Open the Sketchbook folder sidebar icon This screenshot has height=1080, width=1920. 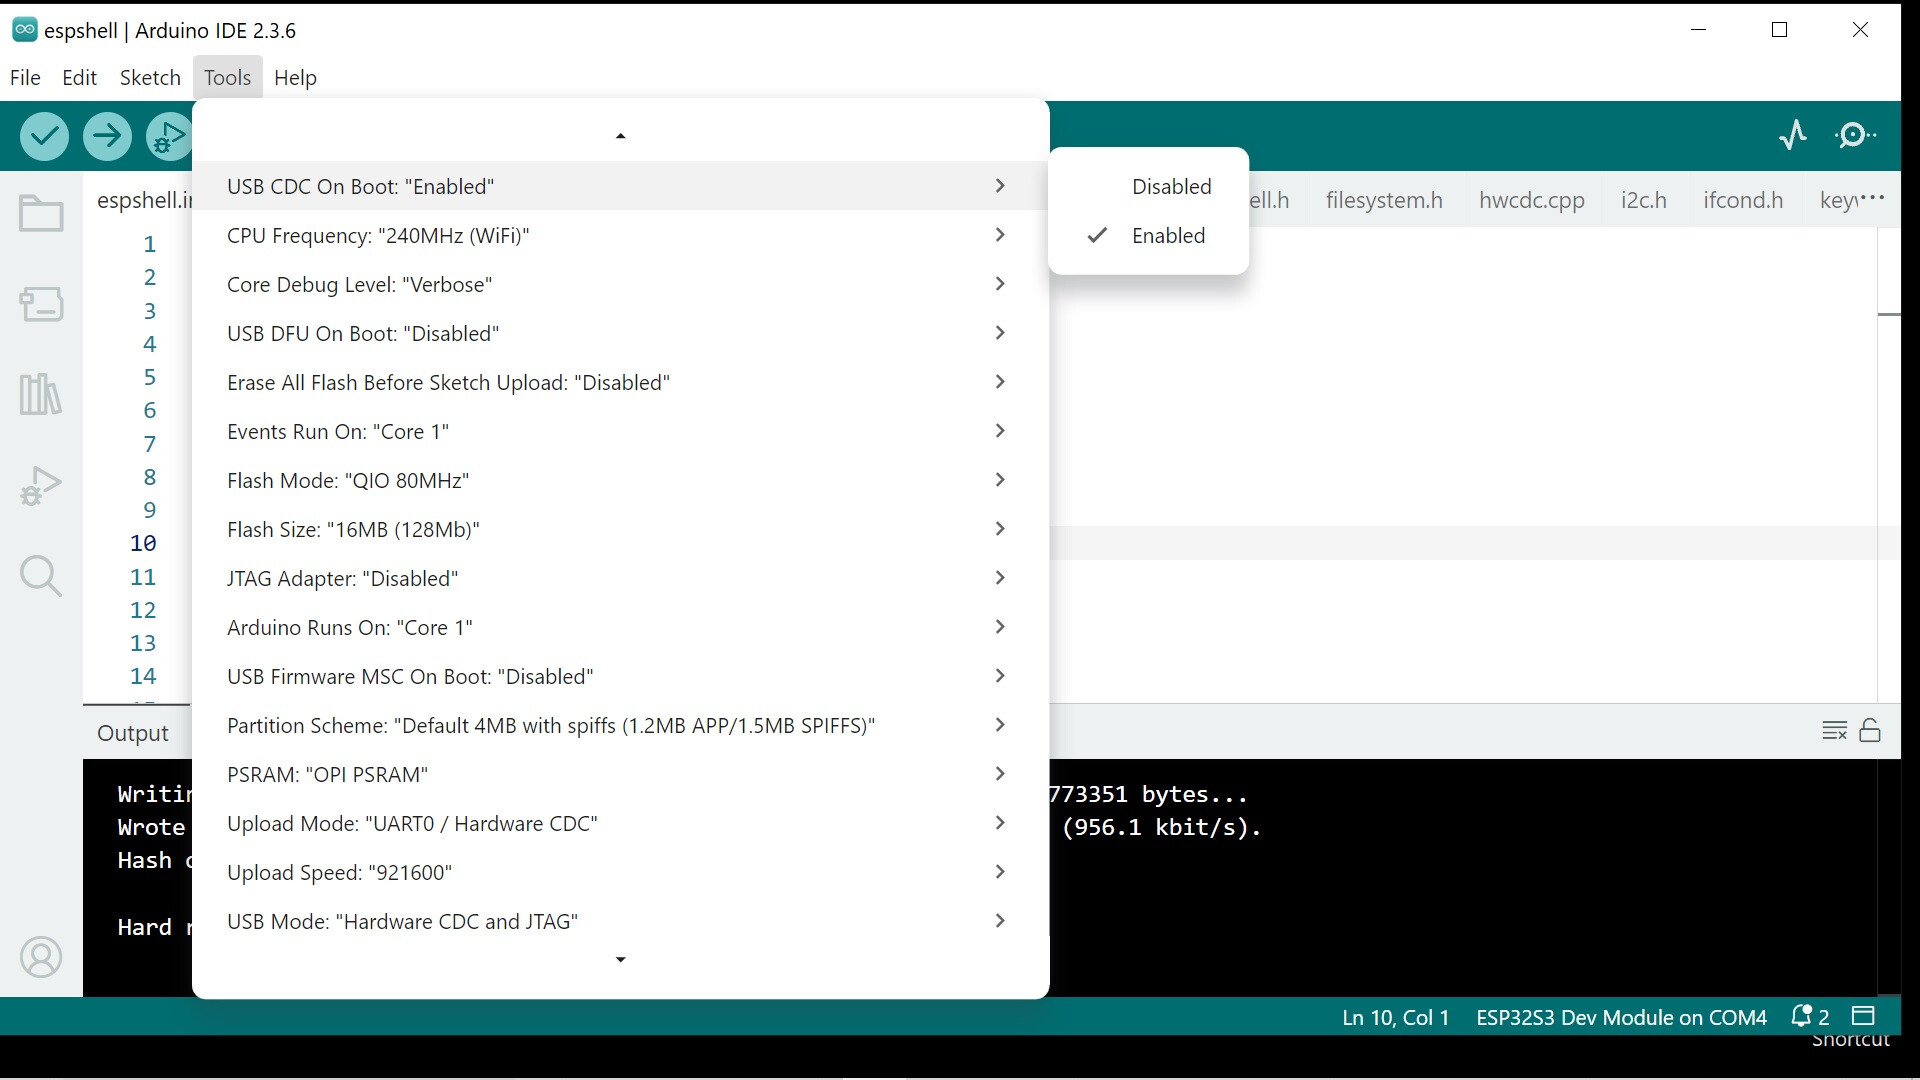41,213
